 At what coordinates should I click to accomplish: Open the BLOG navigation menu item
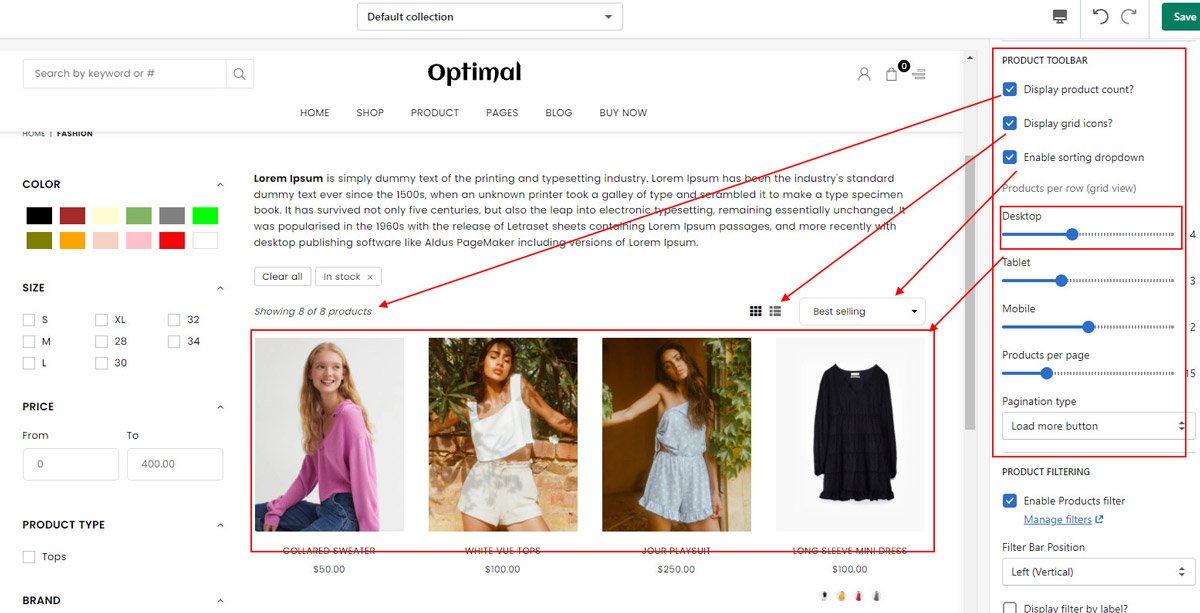point(559,113)
